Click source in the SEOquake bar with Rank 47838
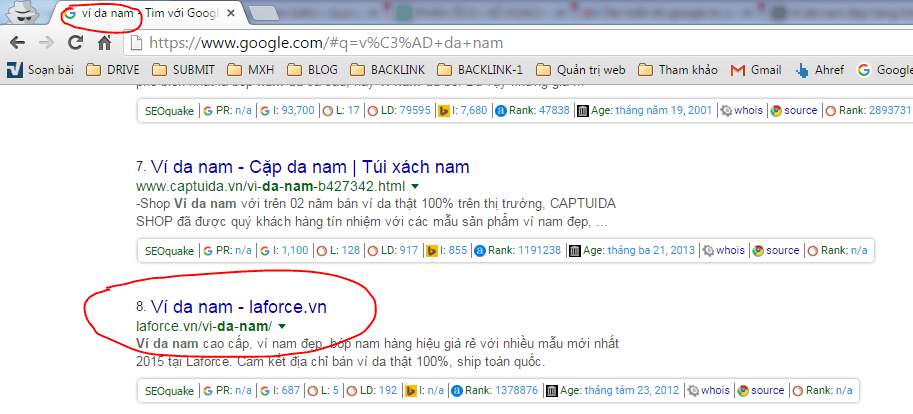The height and width of the screenshot is (414, 913). point(801,111)
